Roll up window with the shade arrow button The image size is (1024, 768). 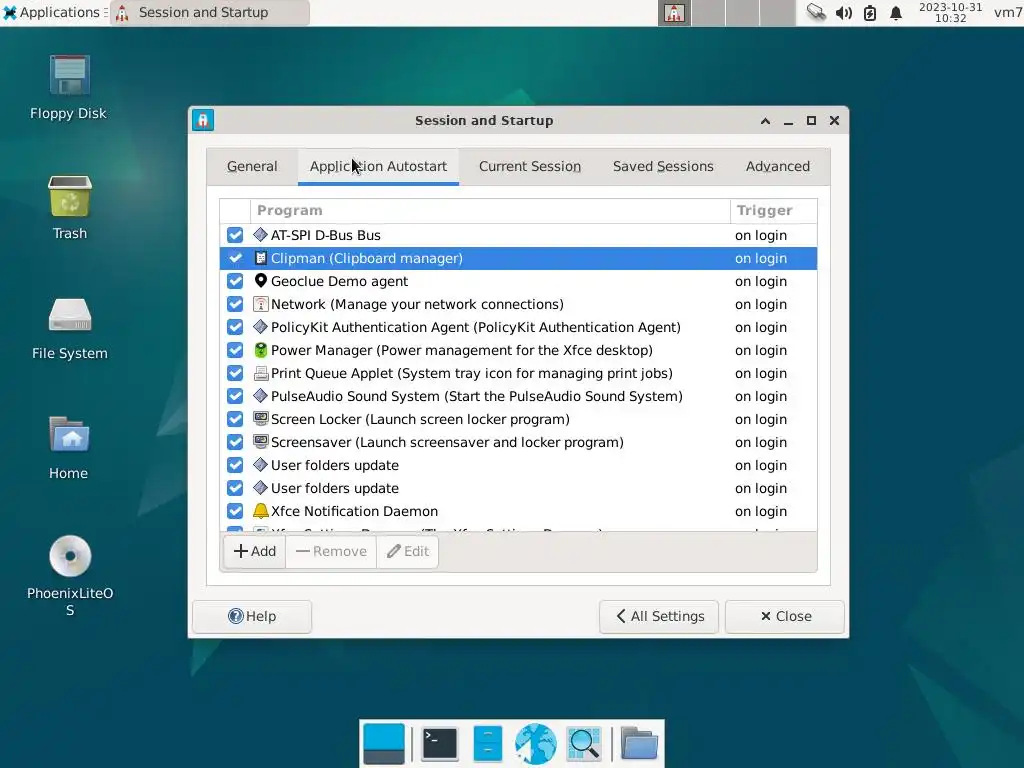pyautogui.click(x=765, y=121)
